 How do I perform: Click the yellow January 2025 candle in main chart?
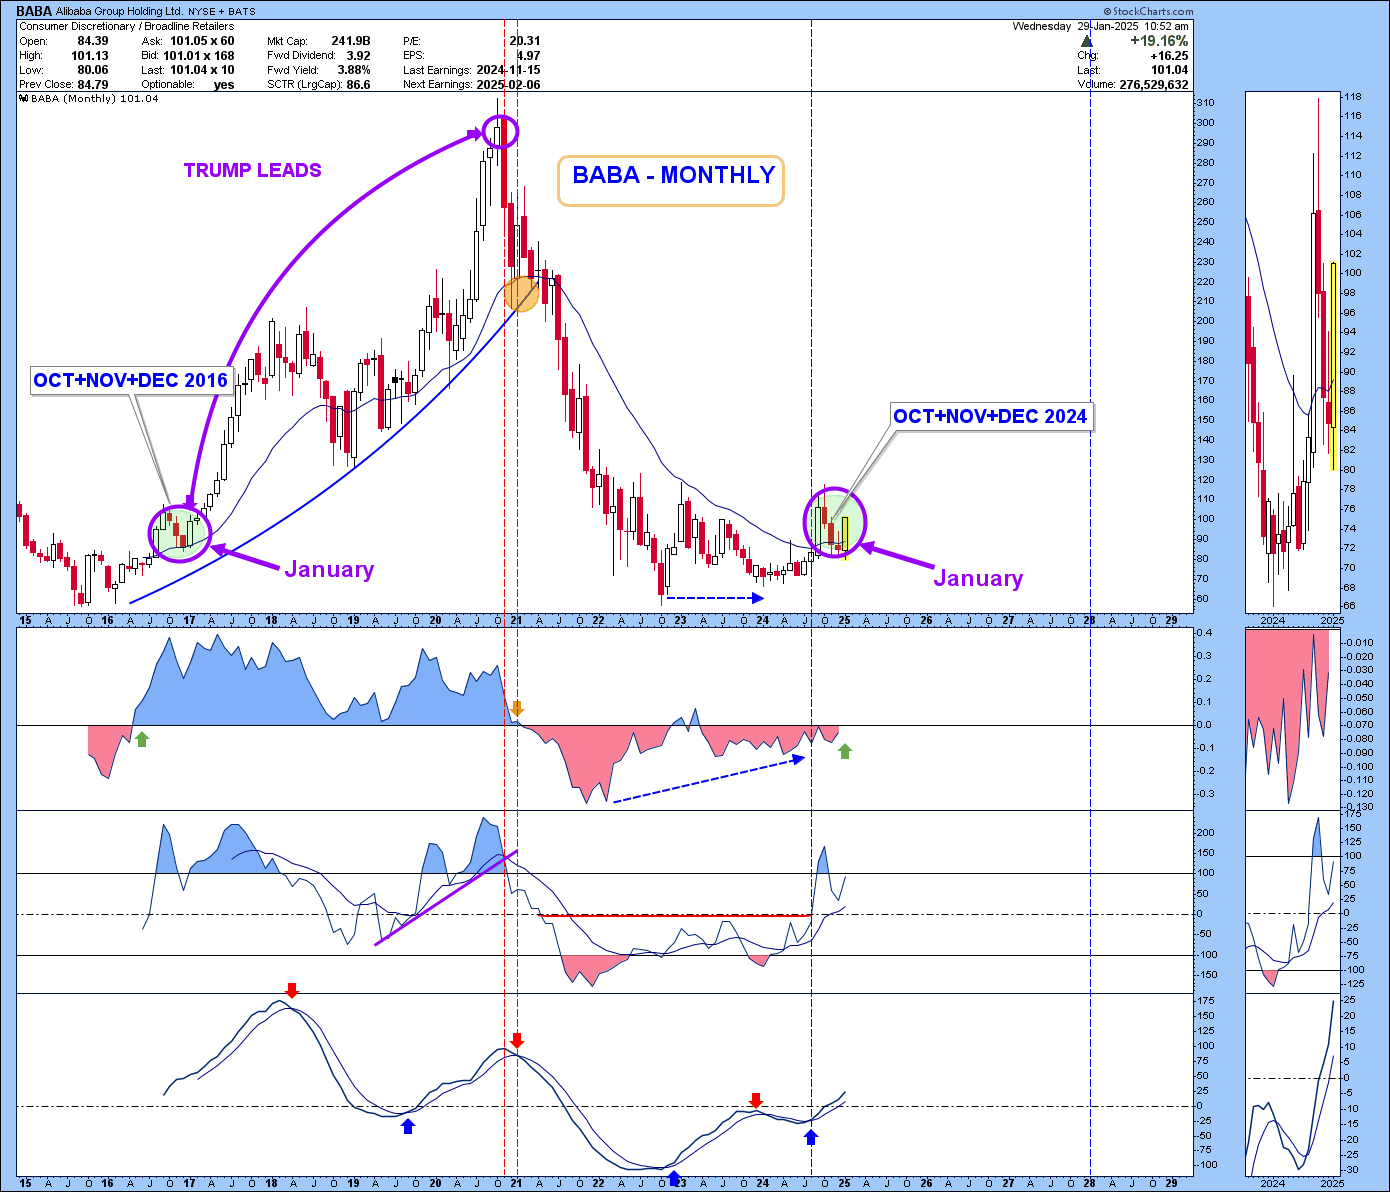pos(845,536)
